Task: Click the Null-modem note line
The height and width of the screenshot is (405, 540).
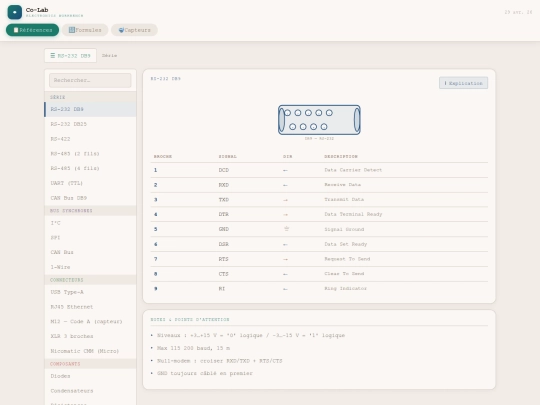Action: (x=219, y=361)
